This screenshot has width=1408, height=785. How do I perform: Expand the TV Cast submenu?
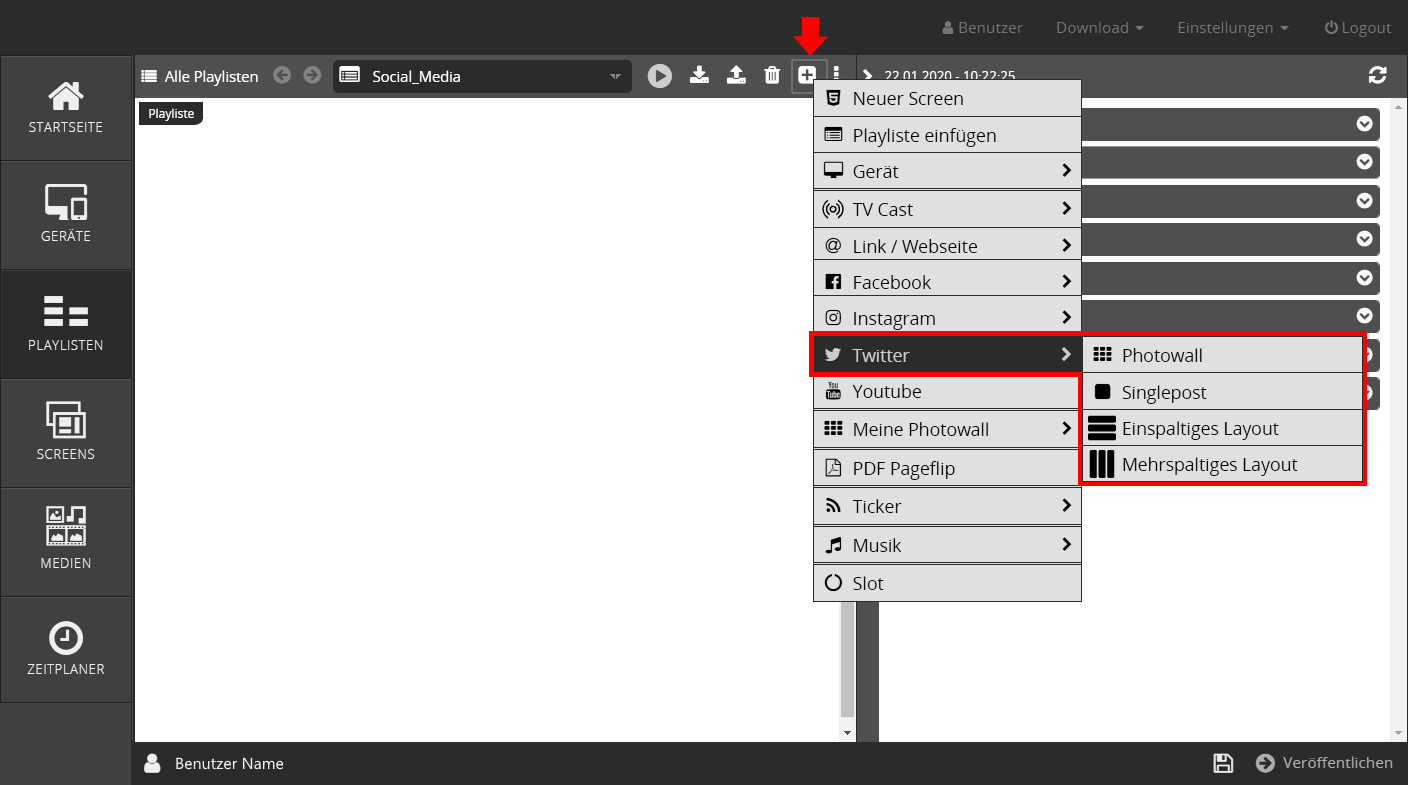(947, 209)
